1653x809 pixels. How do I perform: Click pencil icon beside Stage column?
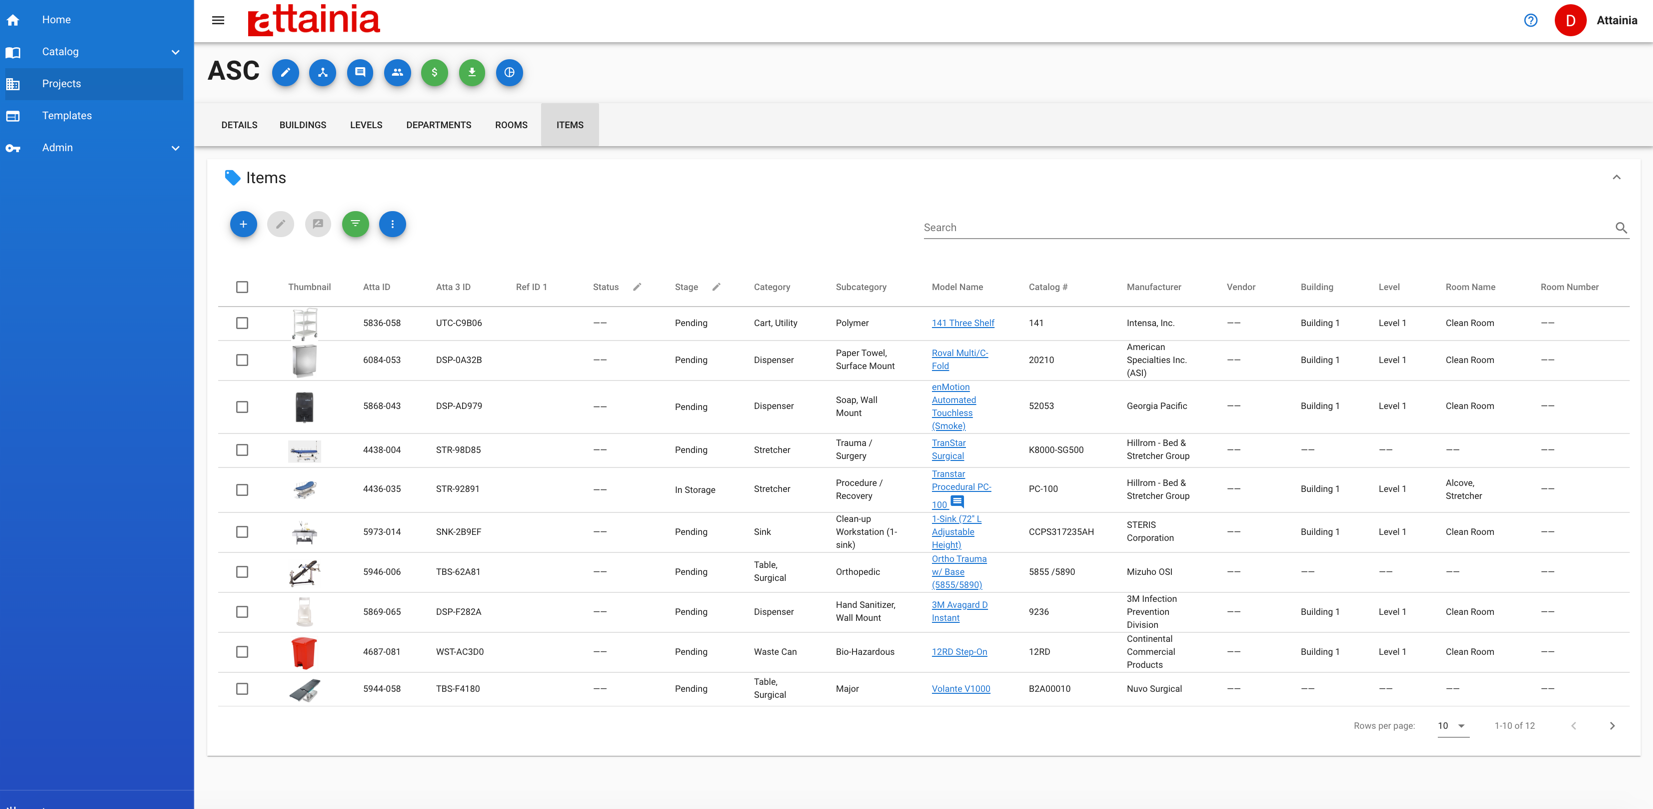tap(716, 287)
